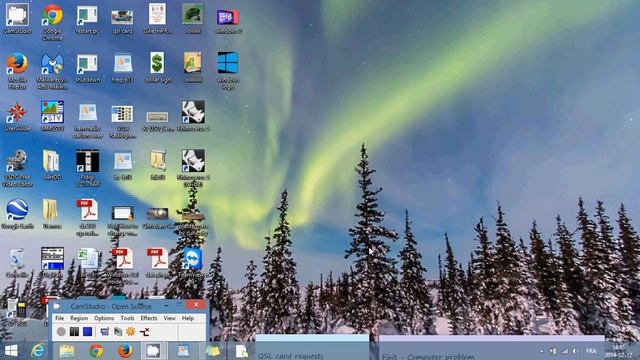Click the Record to AVI/SWF toggle icon

coord(118,331)
